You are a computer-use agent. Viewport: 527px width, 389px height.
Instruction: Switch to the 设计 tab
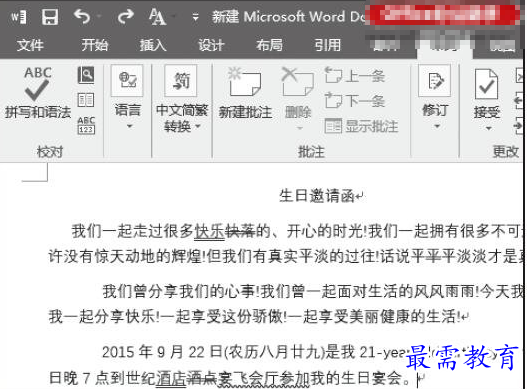click(x=211, y=45)
